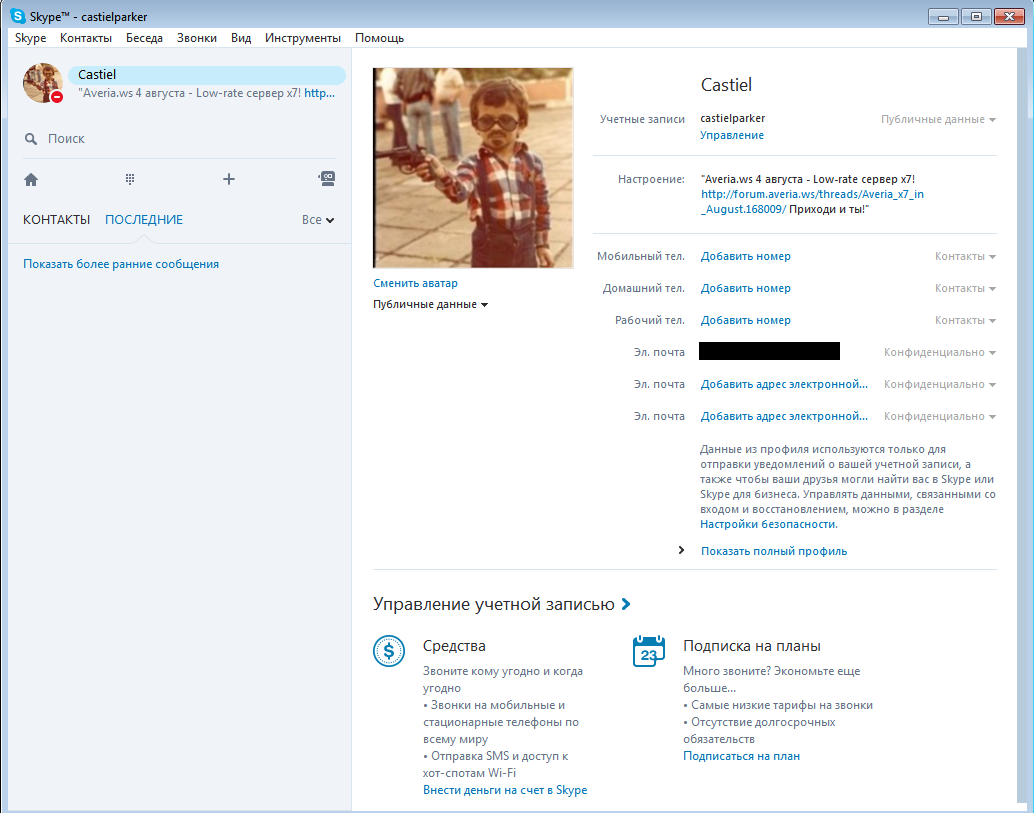Click Добавить номер for Мобильный тел.
Viewport: 1034px width, 813px height.
coord(745,256)
